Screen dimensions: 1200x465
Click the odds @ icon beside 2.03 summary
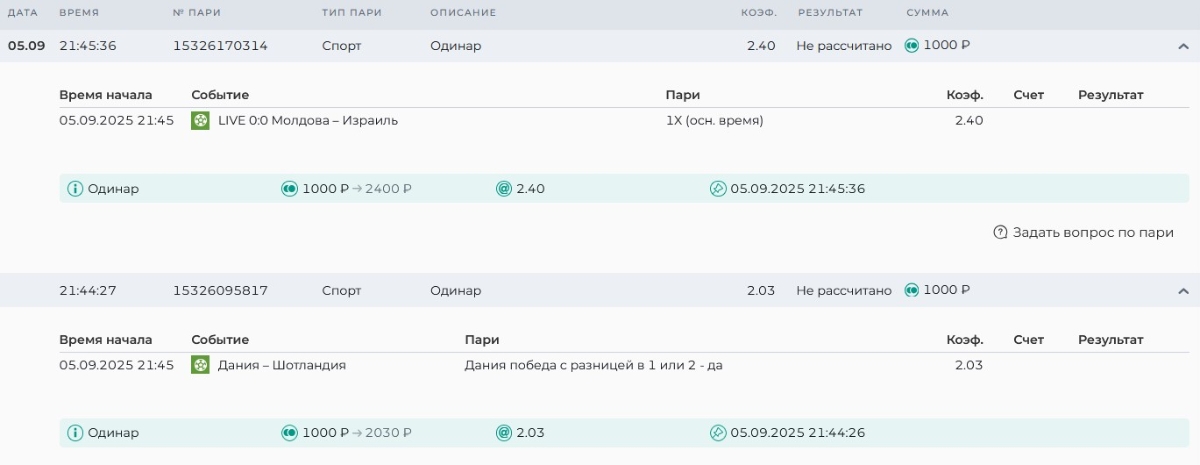click(504, 433)
